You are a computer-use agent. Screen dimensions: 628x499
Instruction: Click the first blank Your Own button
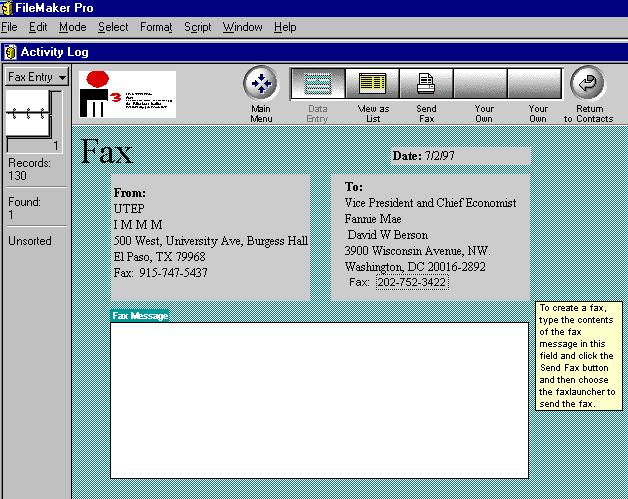tap(481, 83)
